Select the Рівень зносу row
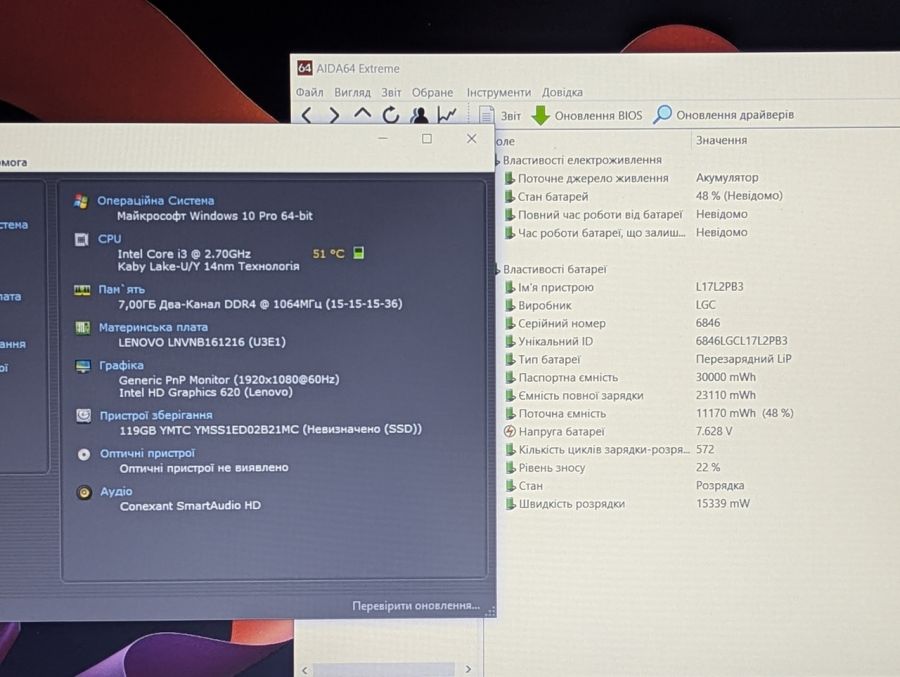This screenshot has width=900, height=677. 612,467
